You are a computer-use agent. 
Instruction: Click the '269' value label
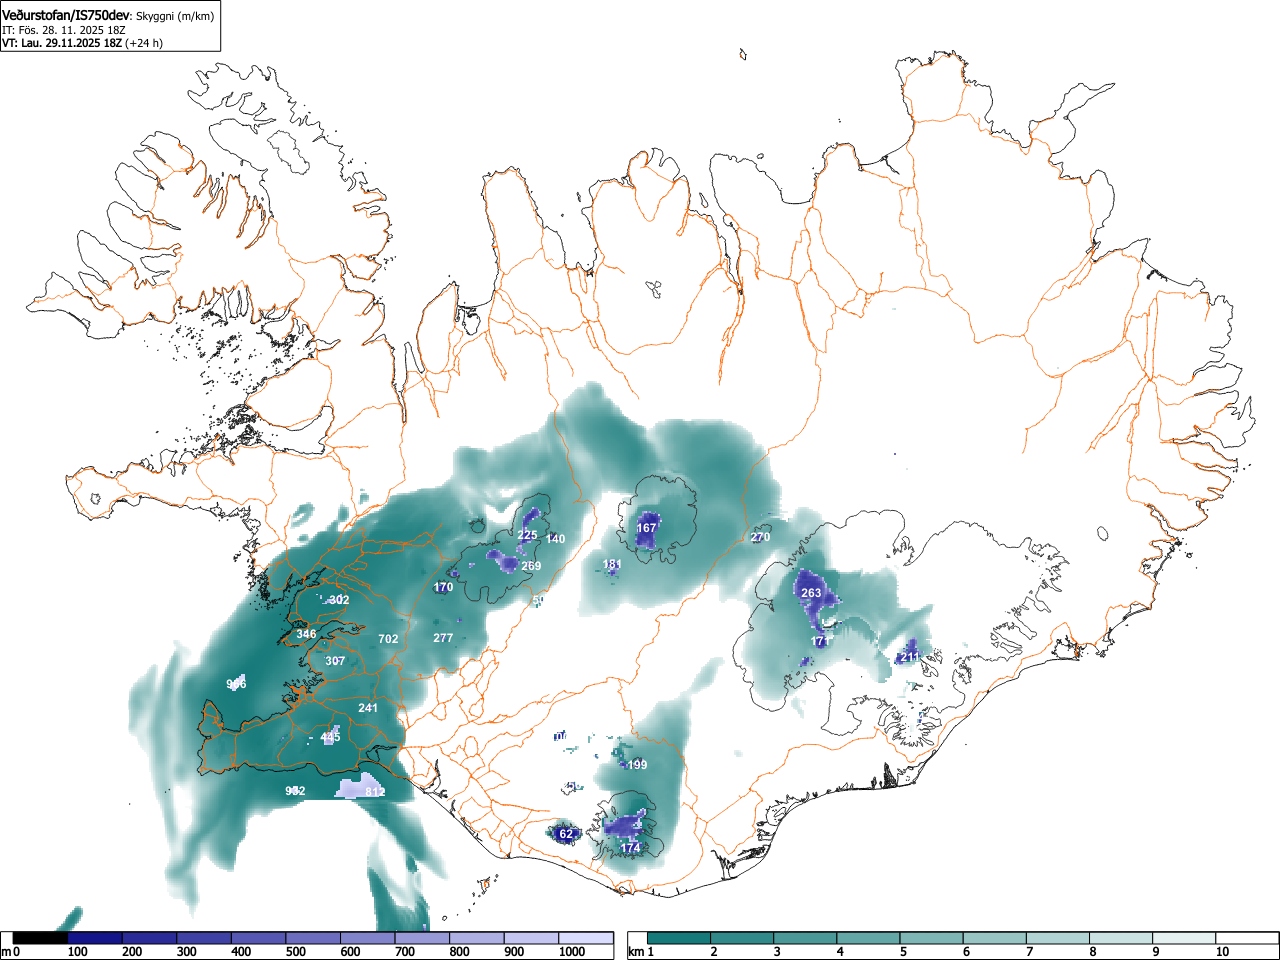(x=531, y=566)
